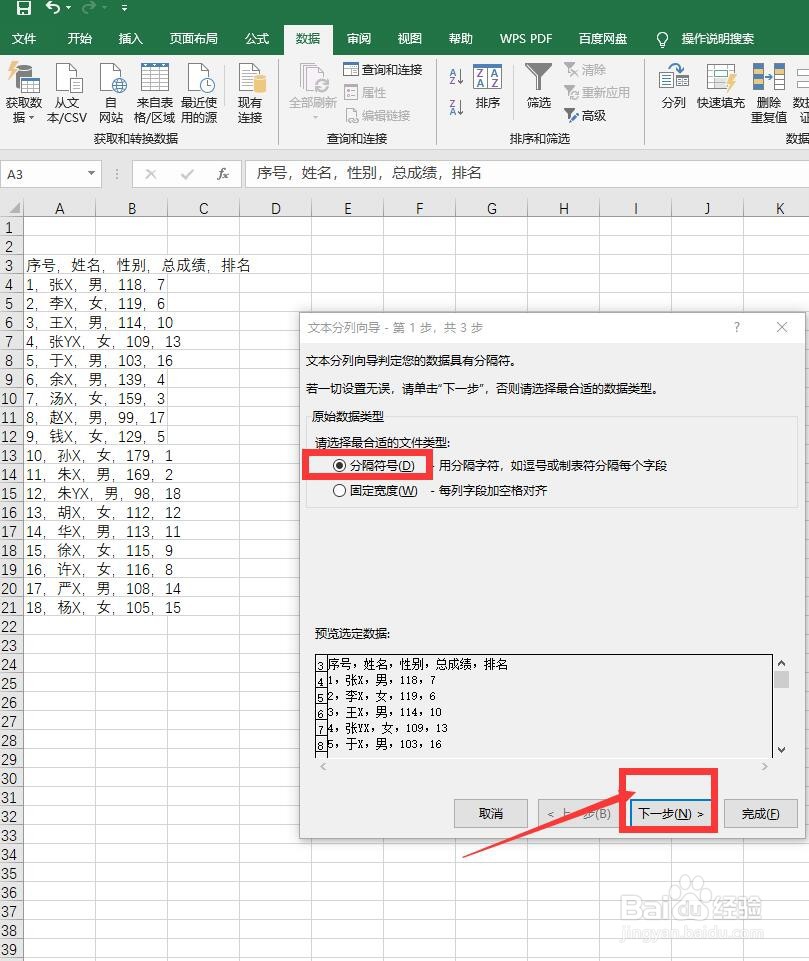Select column header A
The height and width of the screenshot is (961, 809).
pyautogui.click(x=59, y=208)
